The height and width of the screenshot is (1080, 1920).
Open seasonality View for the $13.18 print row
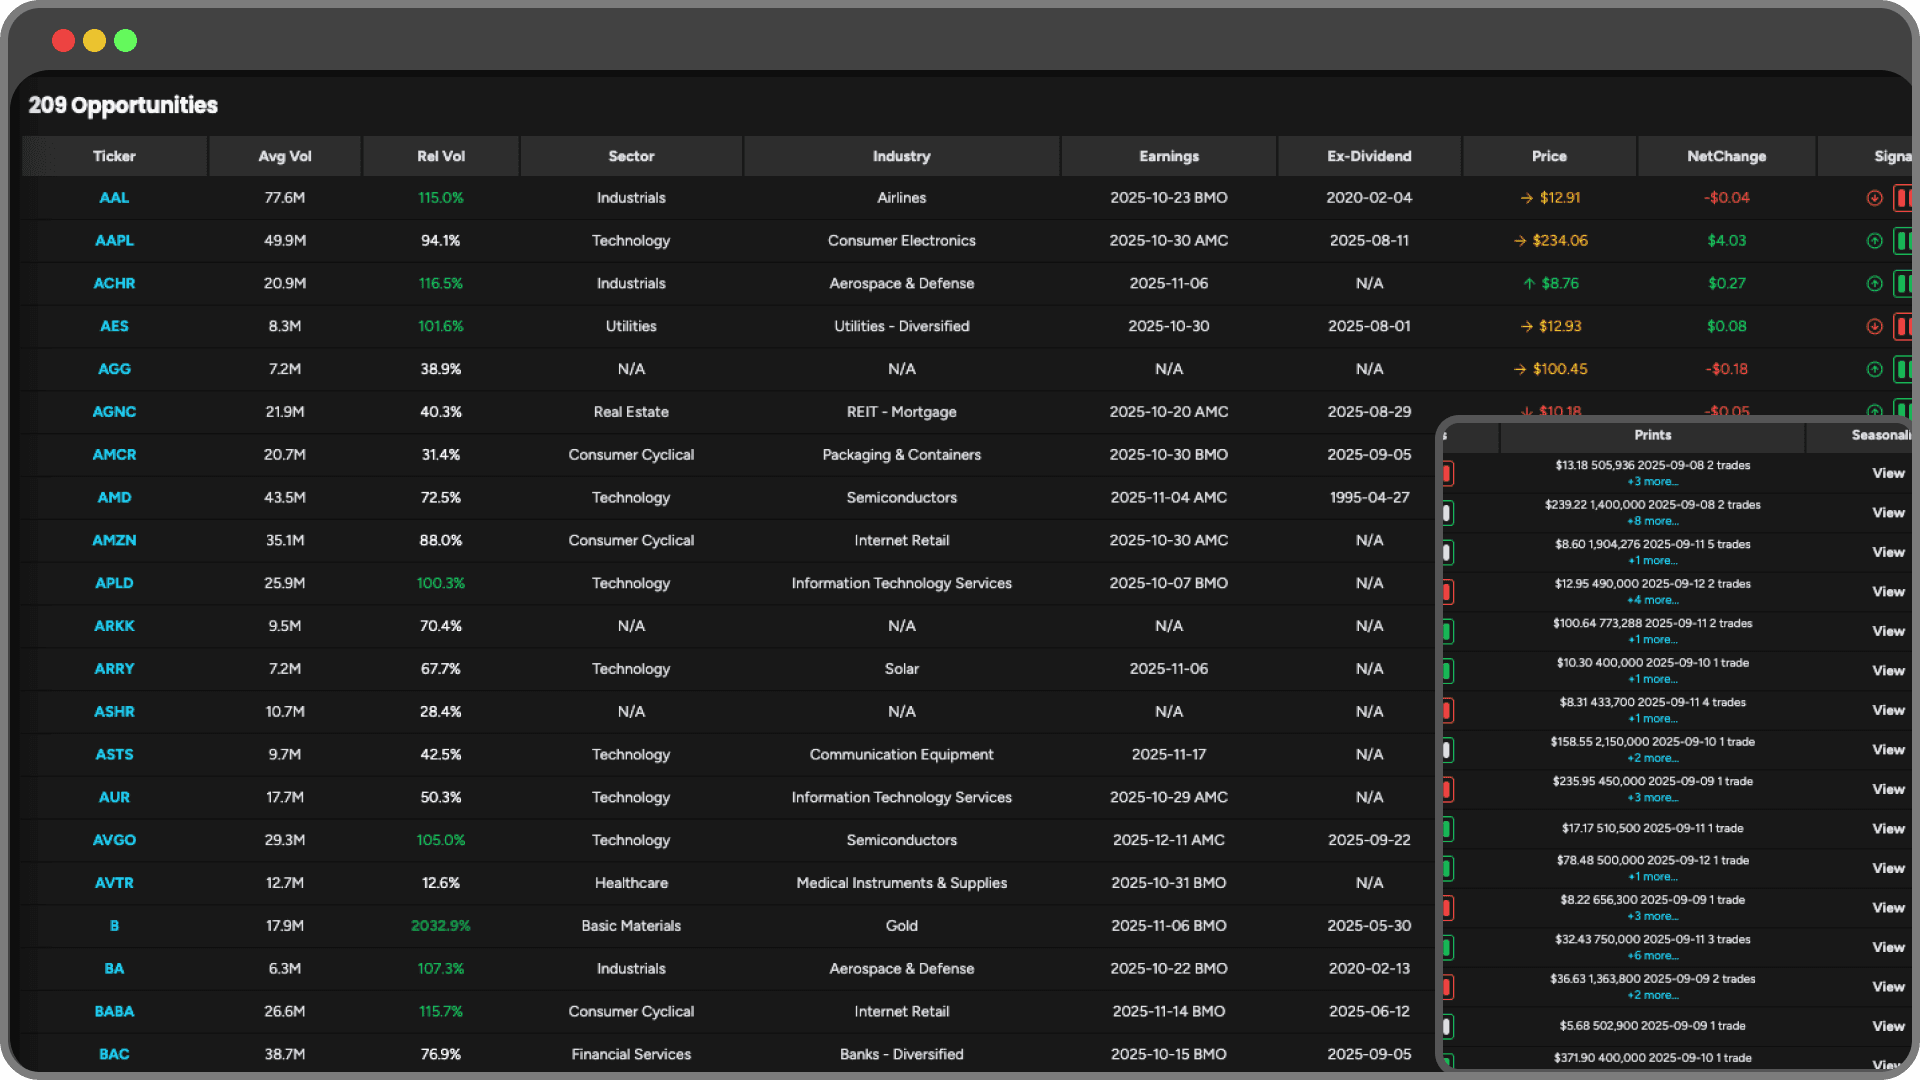[x=1888, y=473]
